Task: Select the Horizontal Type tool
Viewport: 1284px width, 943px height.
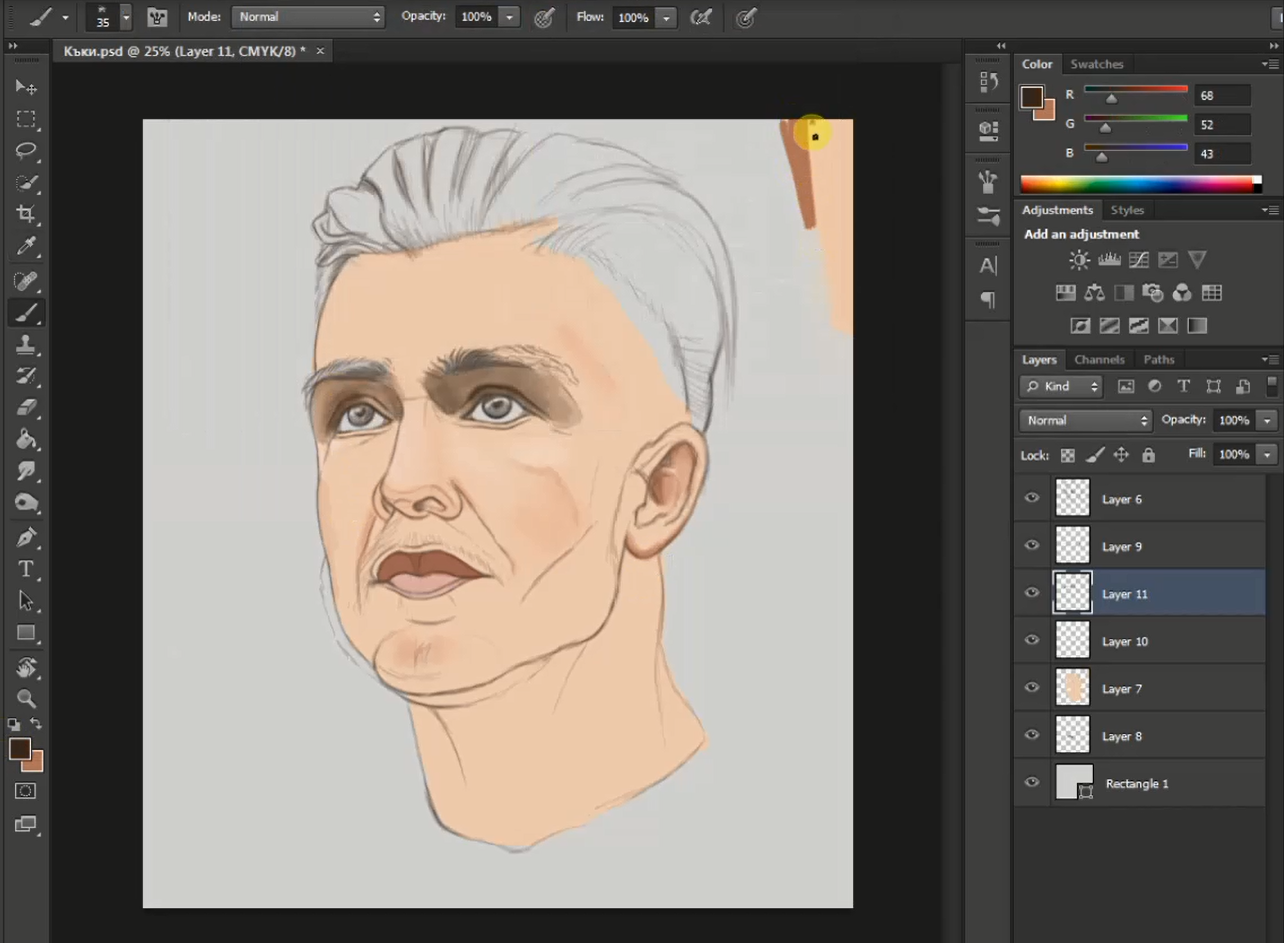Action: pyautogui.click(x=26, y=569)
